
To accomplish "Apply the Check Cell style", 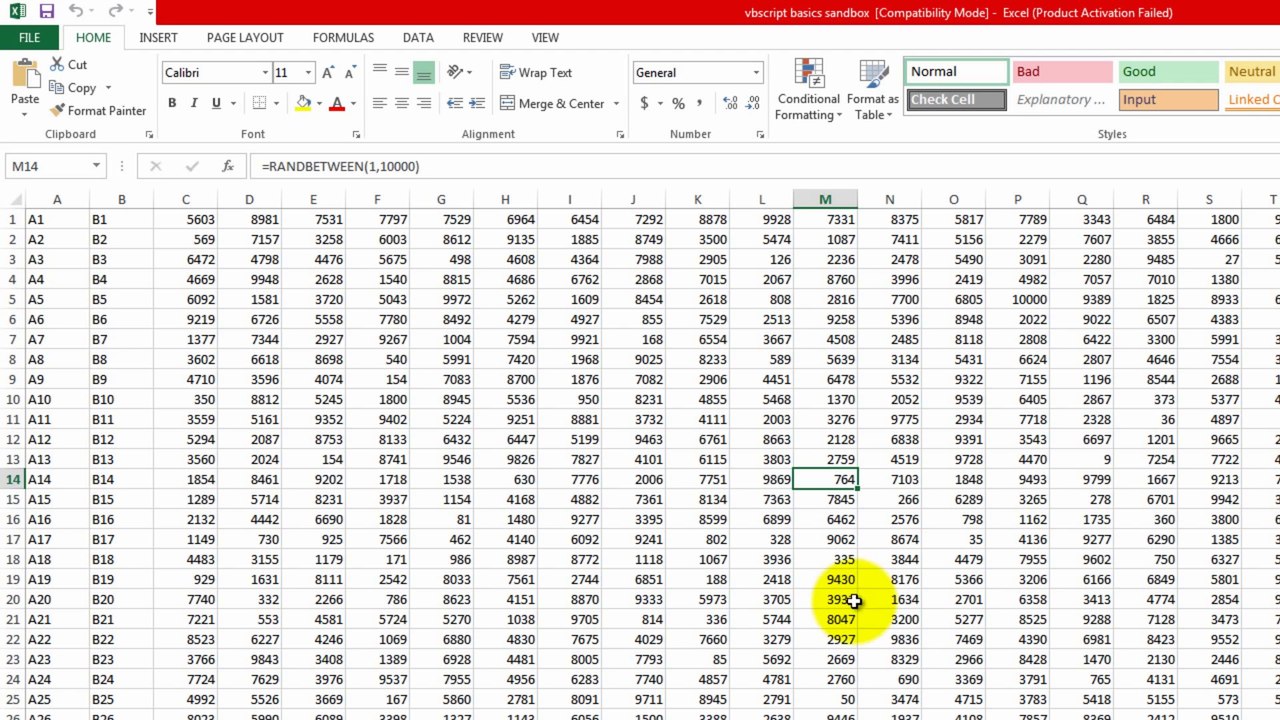I will (x=956, y=100).
